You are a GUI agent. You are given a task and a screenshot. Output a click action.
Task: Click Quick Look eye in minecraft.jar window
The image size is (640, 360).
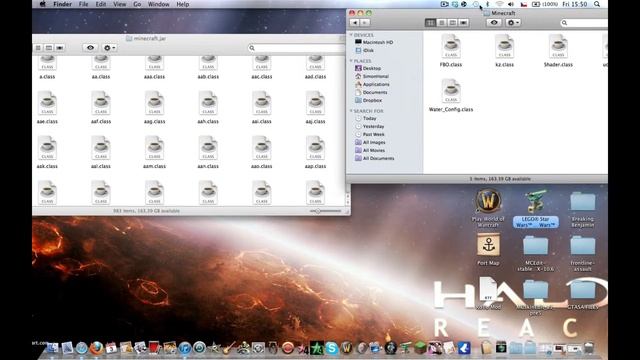click(x=90, y=48)
